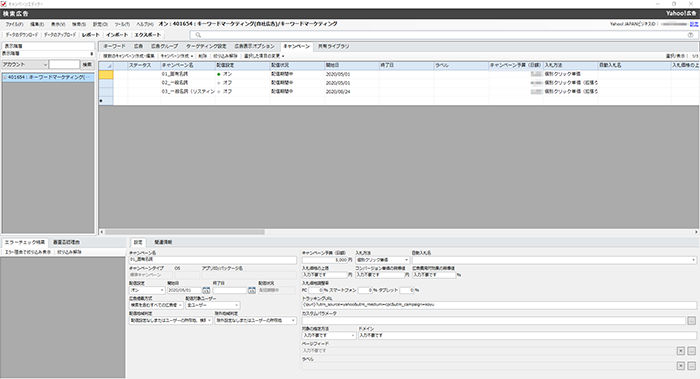Click the キャンペーン名 column header

(x=188, y=66)
